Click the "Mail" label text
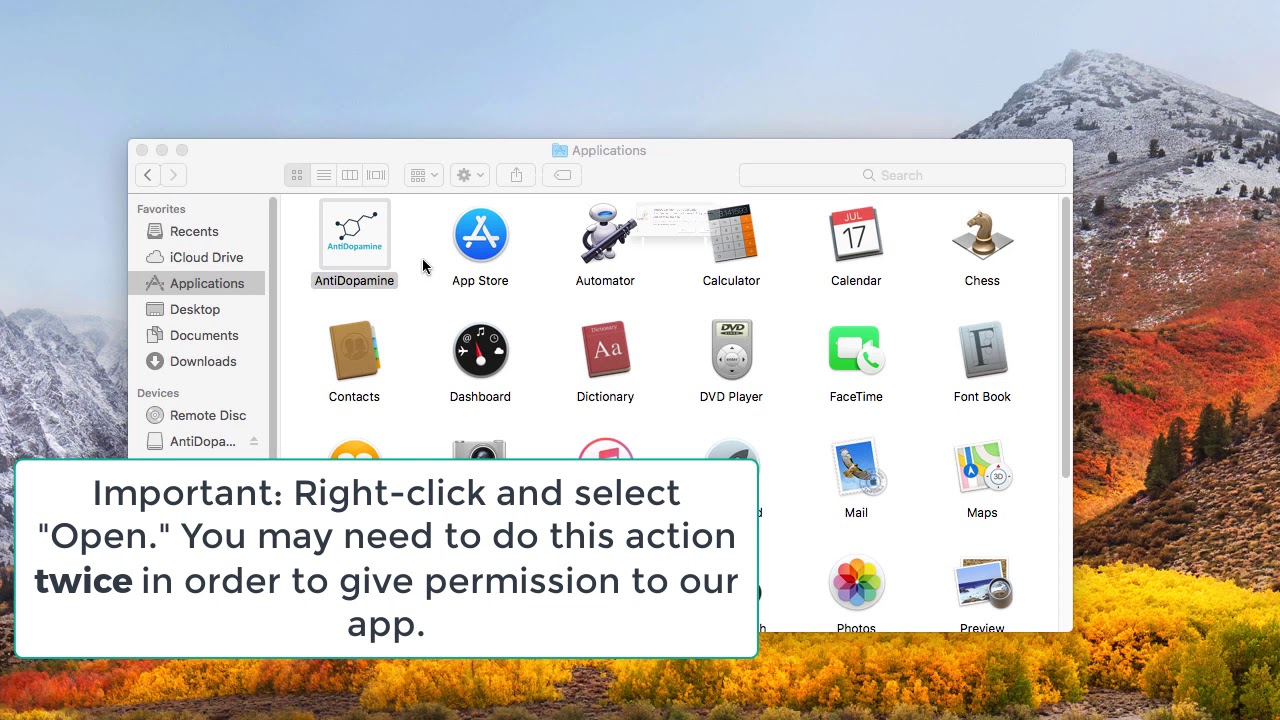Image resolution: width=1280 pixels, height=720 pixels. [856, 512]
